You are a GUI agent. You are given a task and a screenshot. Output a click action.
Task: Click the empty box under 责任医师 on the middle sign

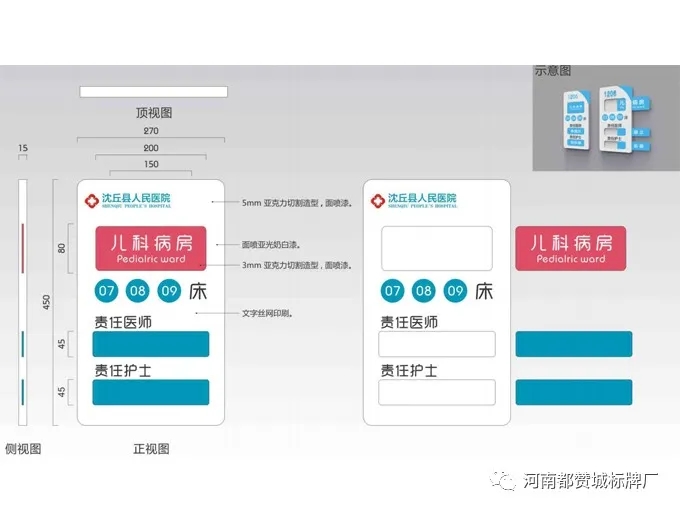[436, 344]
